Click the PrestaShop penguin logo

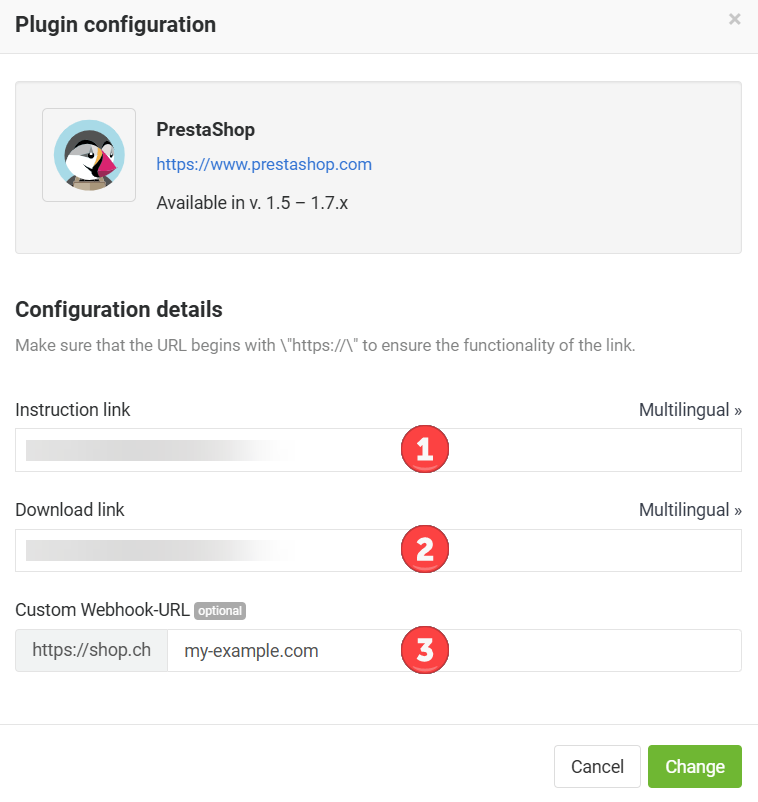[89, 155]
